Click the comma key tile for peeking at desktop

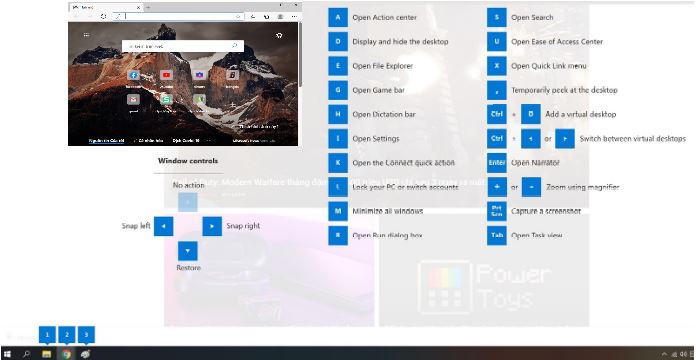pos(497,90)
